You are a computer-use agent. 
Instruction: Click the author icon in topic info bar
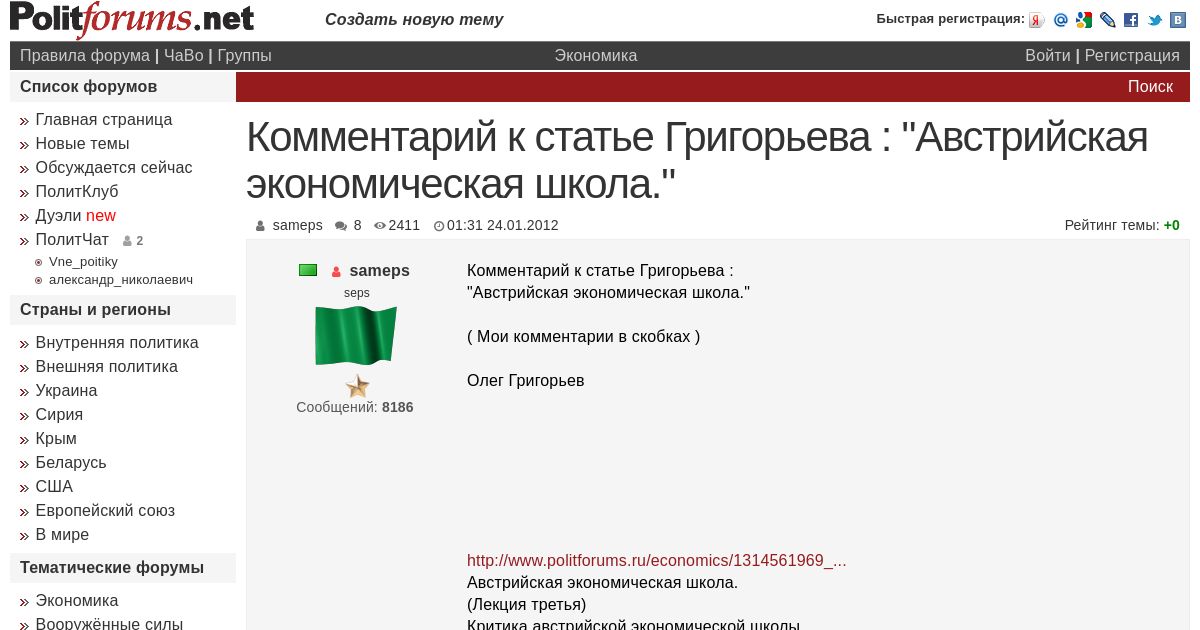click(x=260, y=226)
